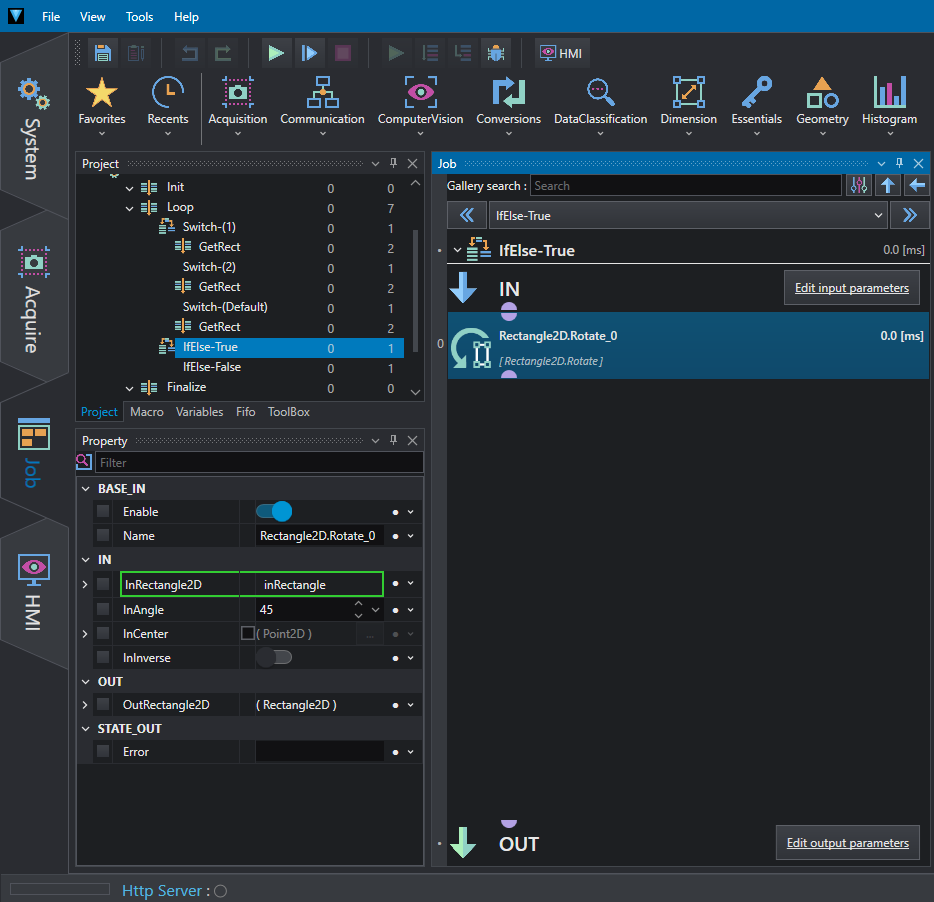
Task: Select the IfElse-False tree item
Action: (211, 367)
